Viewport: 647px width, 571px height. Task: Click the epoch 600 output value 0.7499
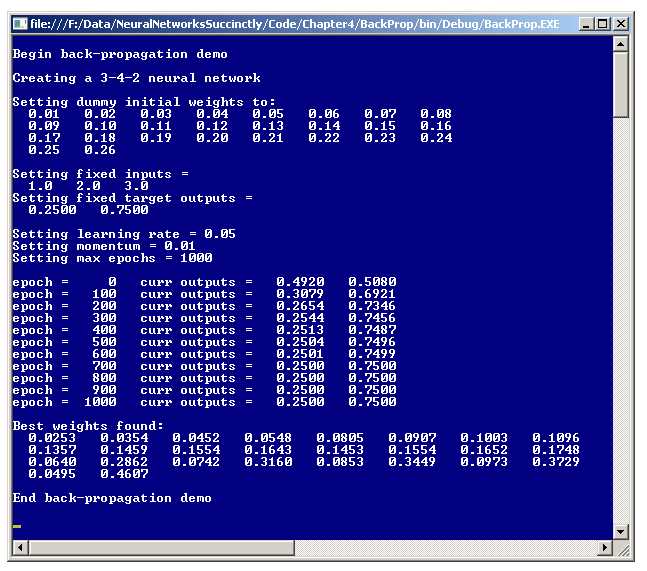coord(372,354)
